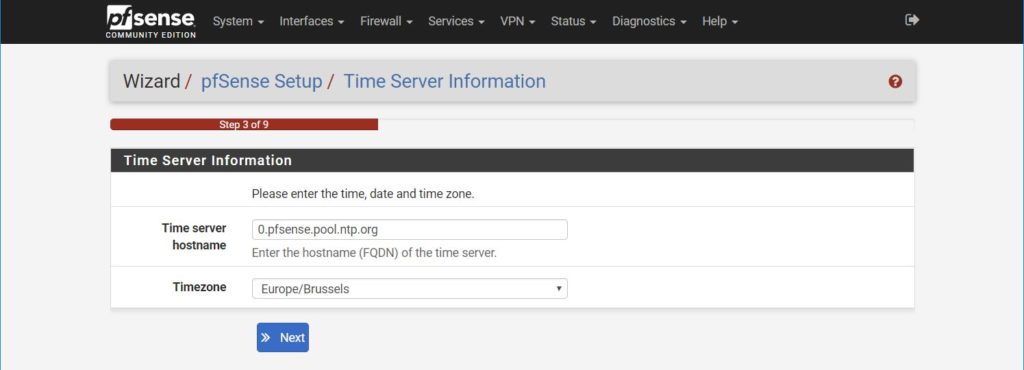Open the Diagnostics menu
This screenshot has width=1024, height=370.
649,22
